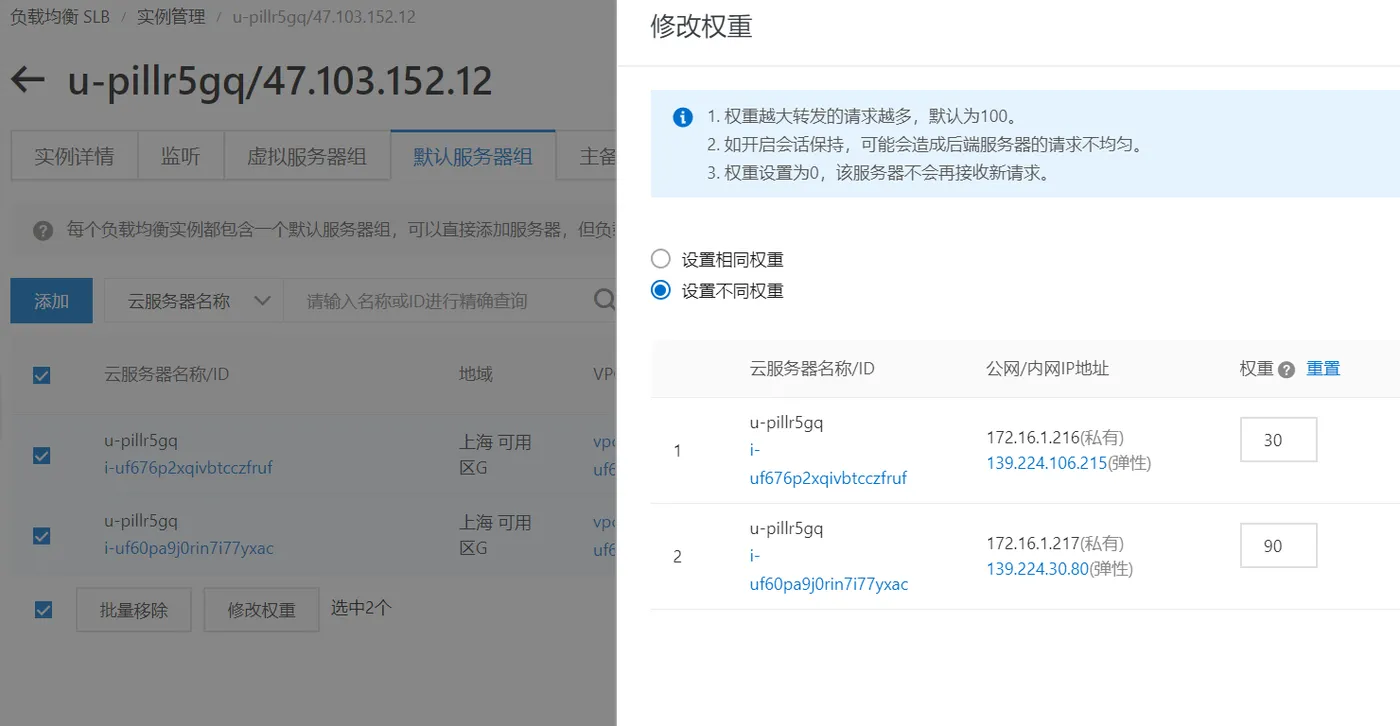The image size is (1400, 726).
Task: Click the private IP text 172.16.1.217(私有)
Action: click(x=1055, y=543)
